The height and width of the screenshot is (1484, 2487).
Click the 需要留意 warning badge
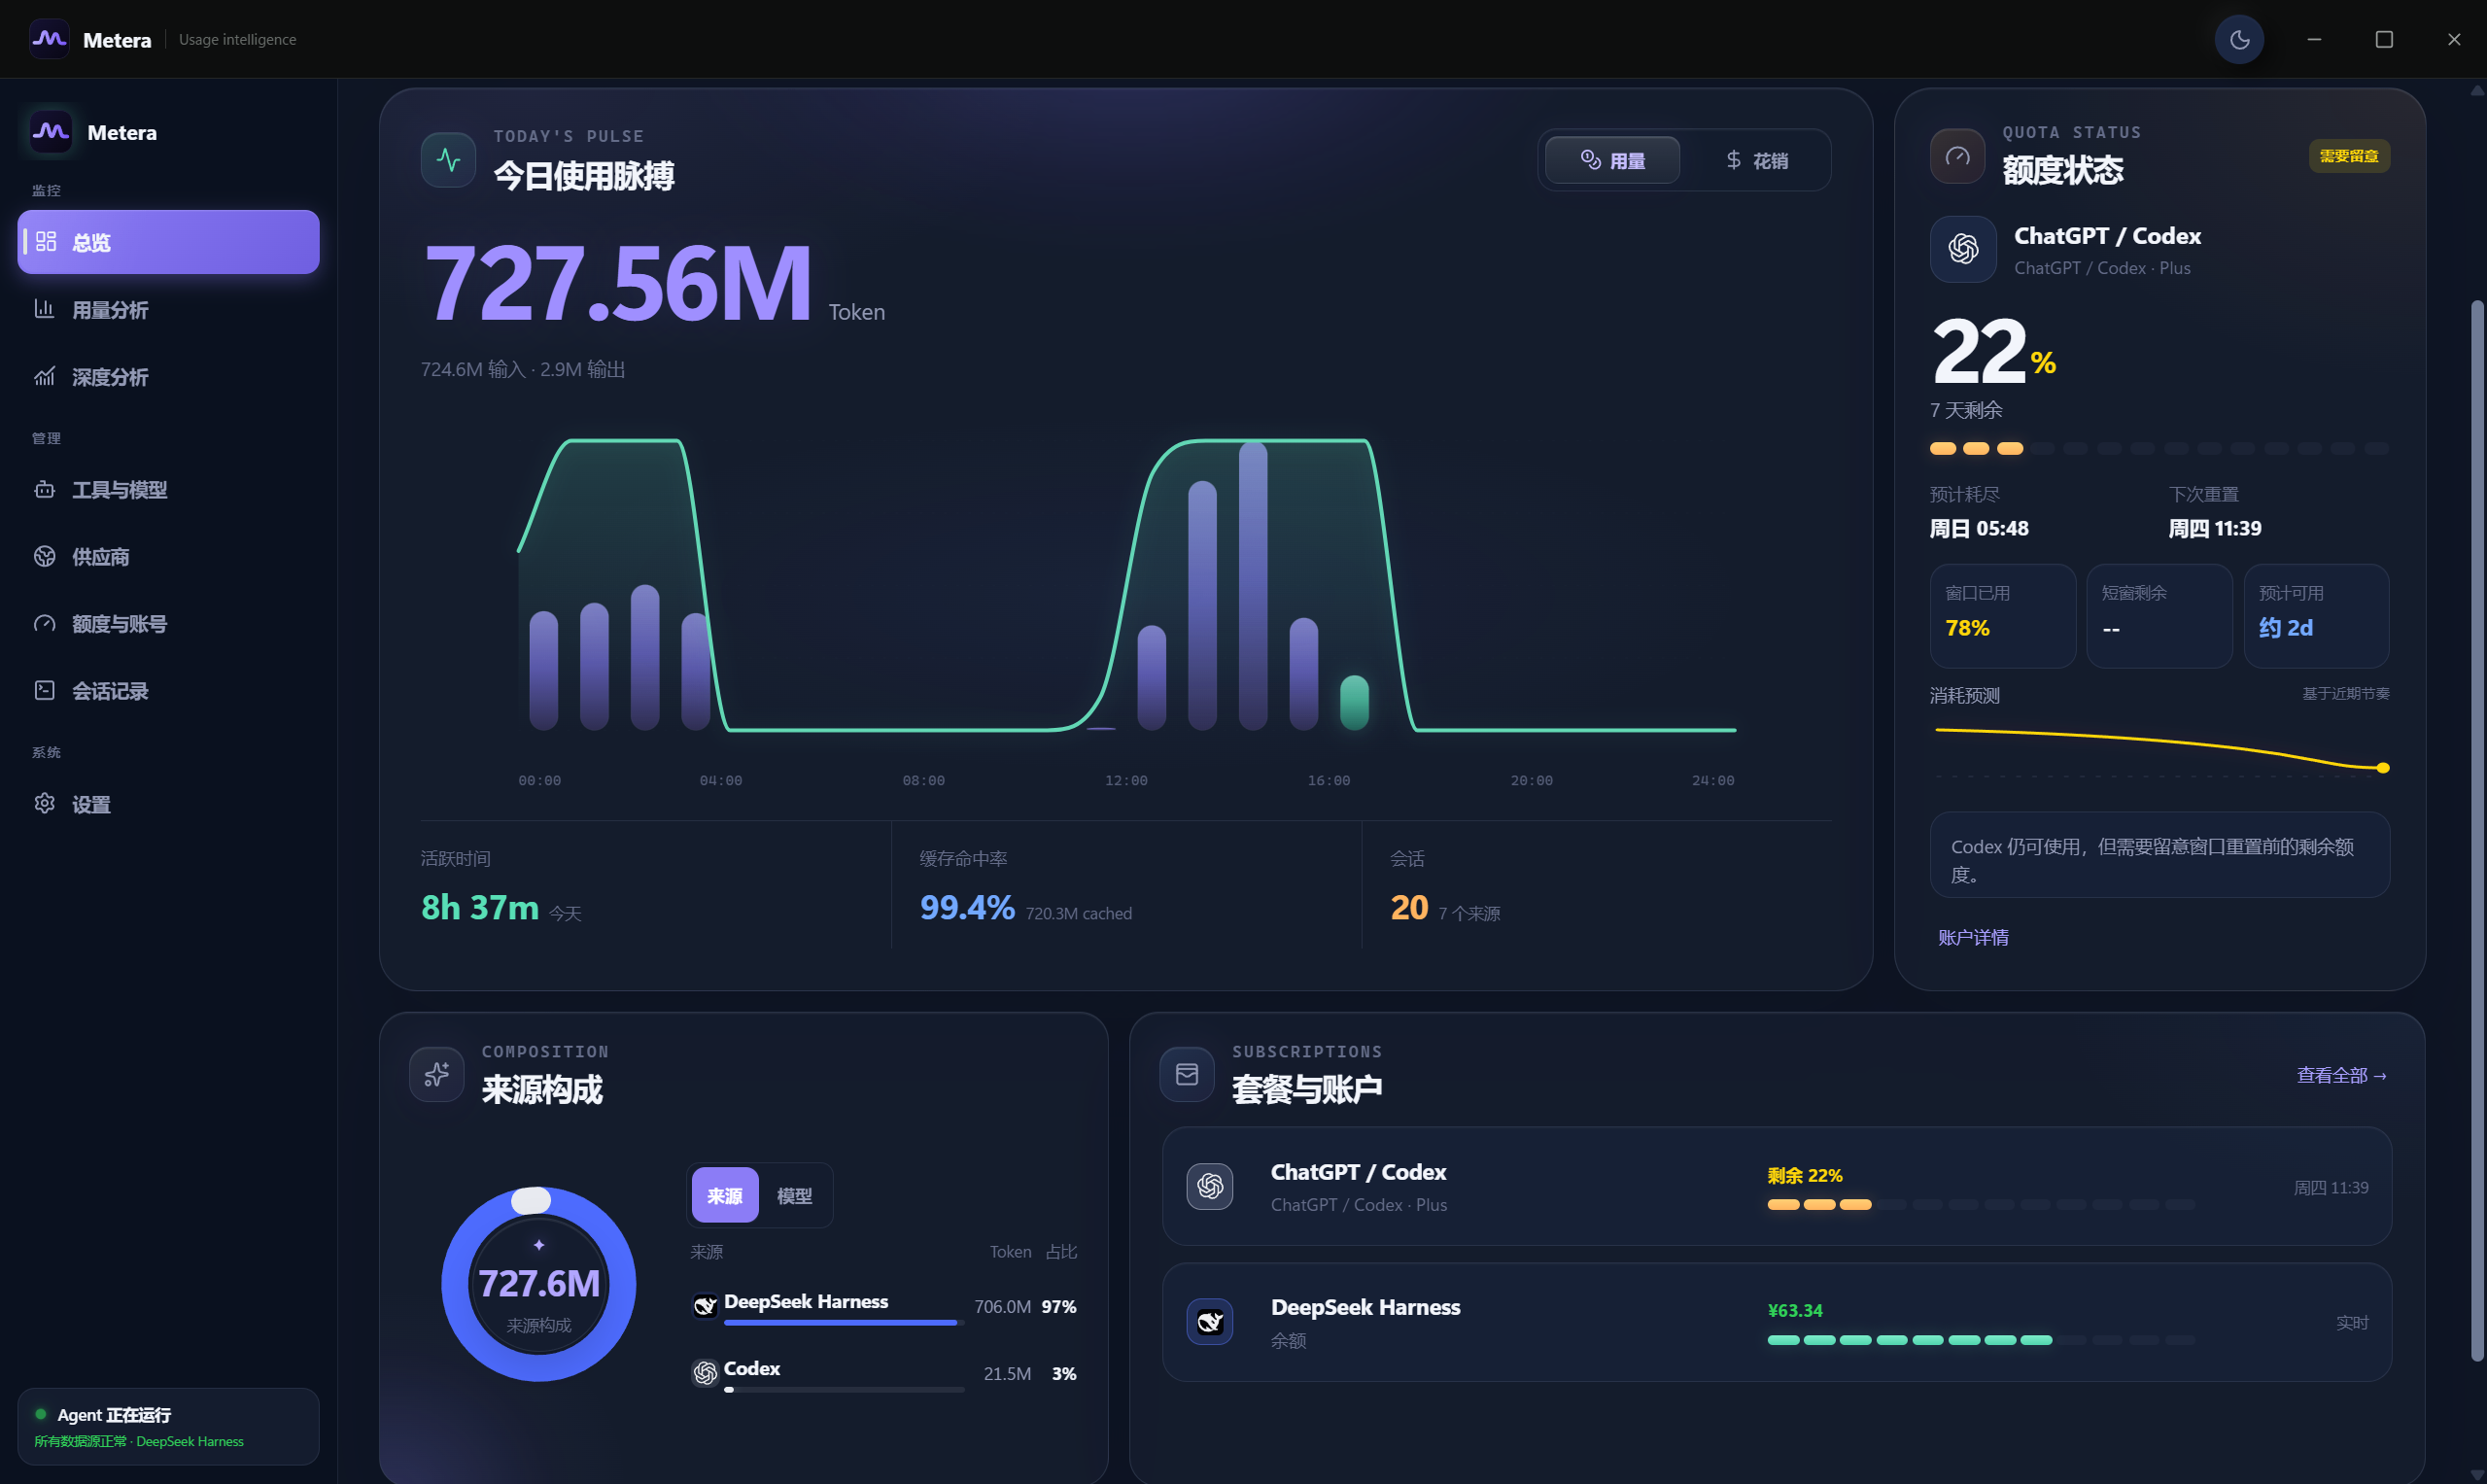pos(2349,156)
